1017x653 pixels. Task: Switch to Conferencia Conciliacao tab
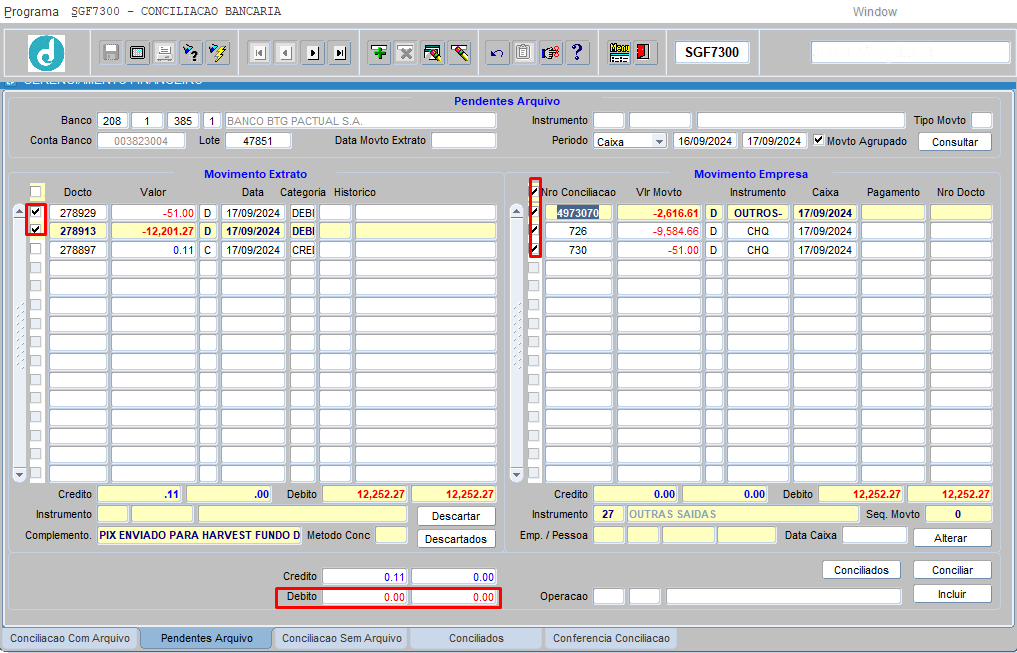point(611,638)
